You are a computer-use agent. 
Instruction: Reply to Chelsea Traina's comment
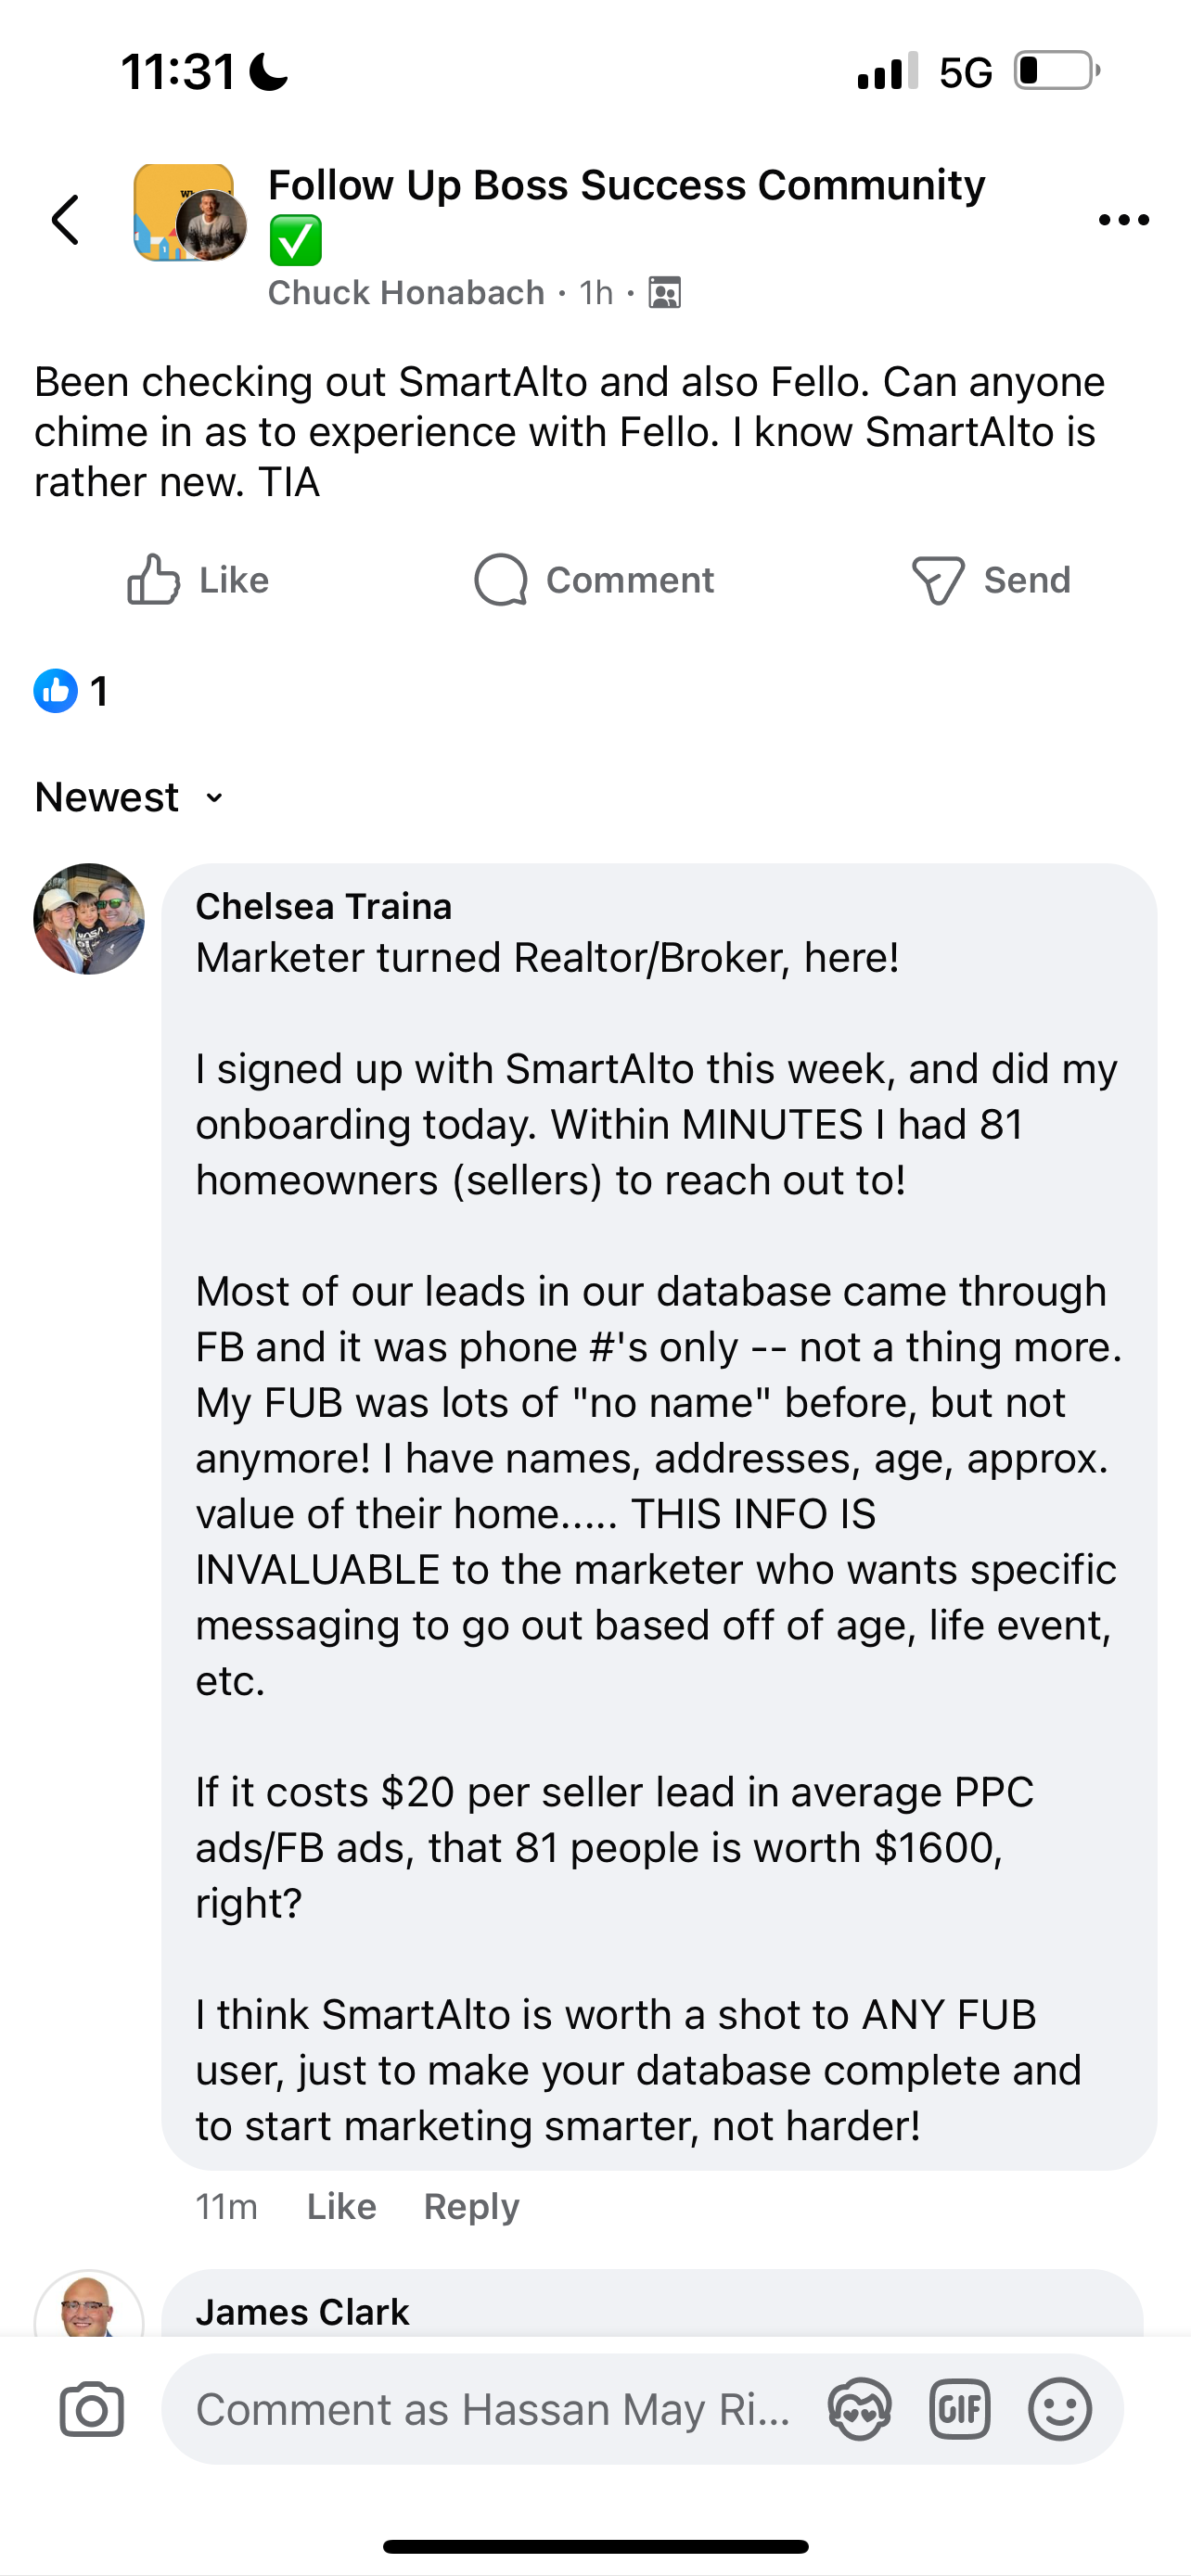click(x=471, y=2206)
